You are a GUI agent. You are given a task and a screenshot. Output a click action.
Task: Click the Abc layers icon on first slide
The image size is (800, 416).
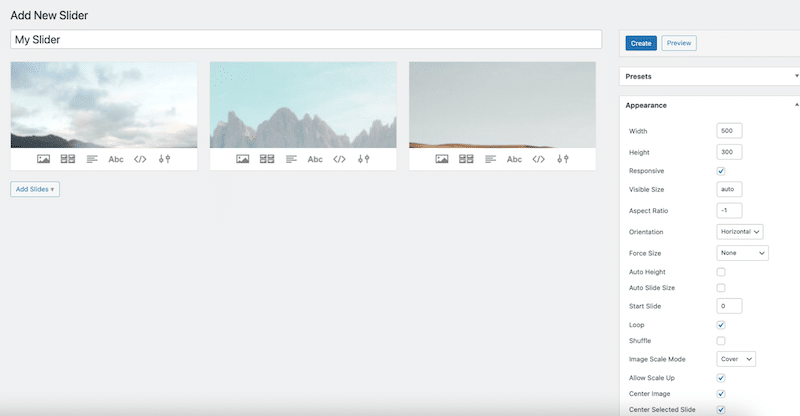click(116, 159)
